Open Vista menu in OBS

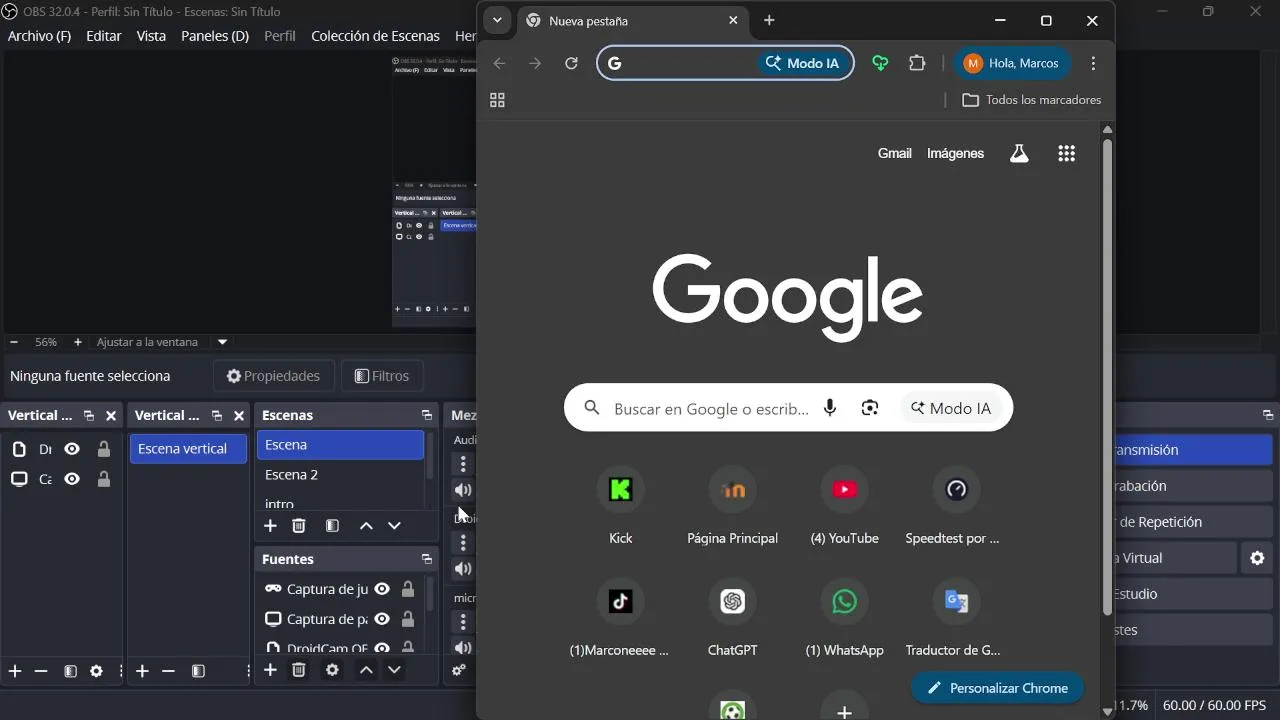151,36
